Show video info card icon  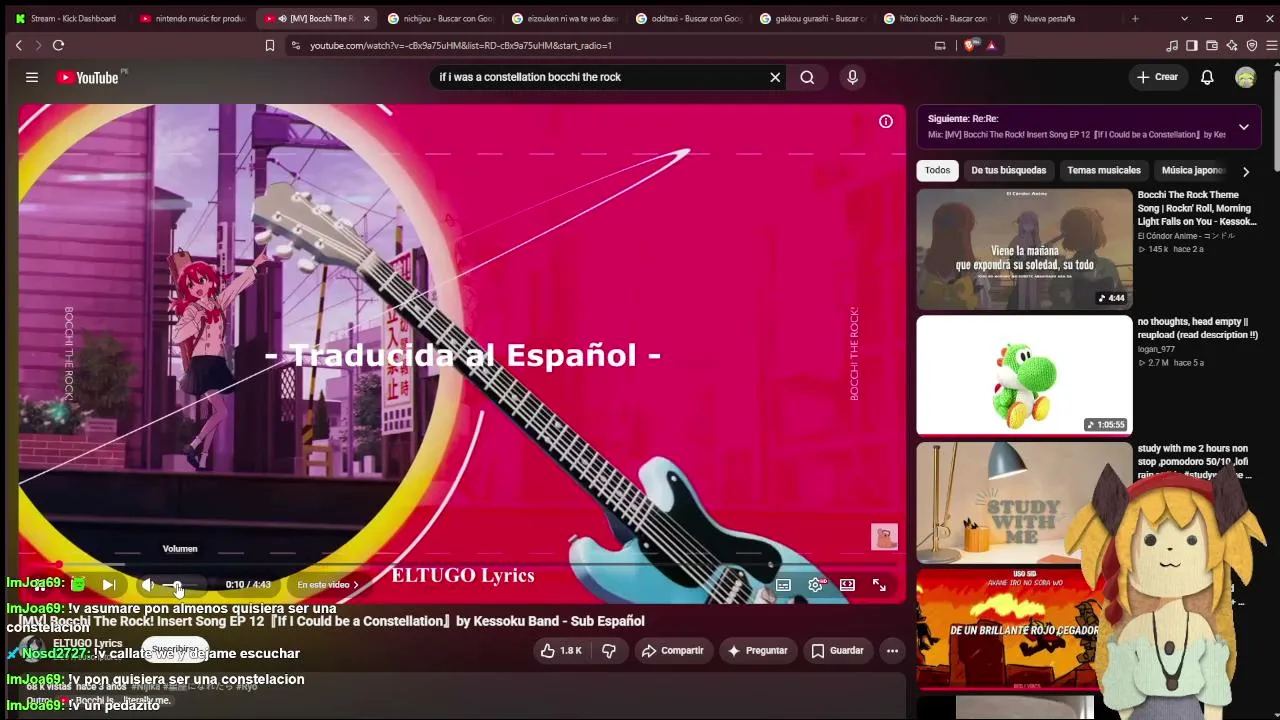[885, 122]
